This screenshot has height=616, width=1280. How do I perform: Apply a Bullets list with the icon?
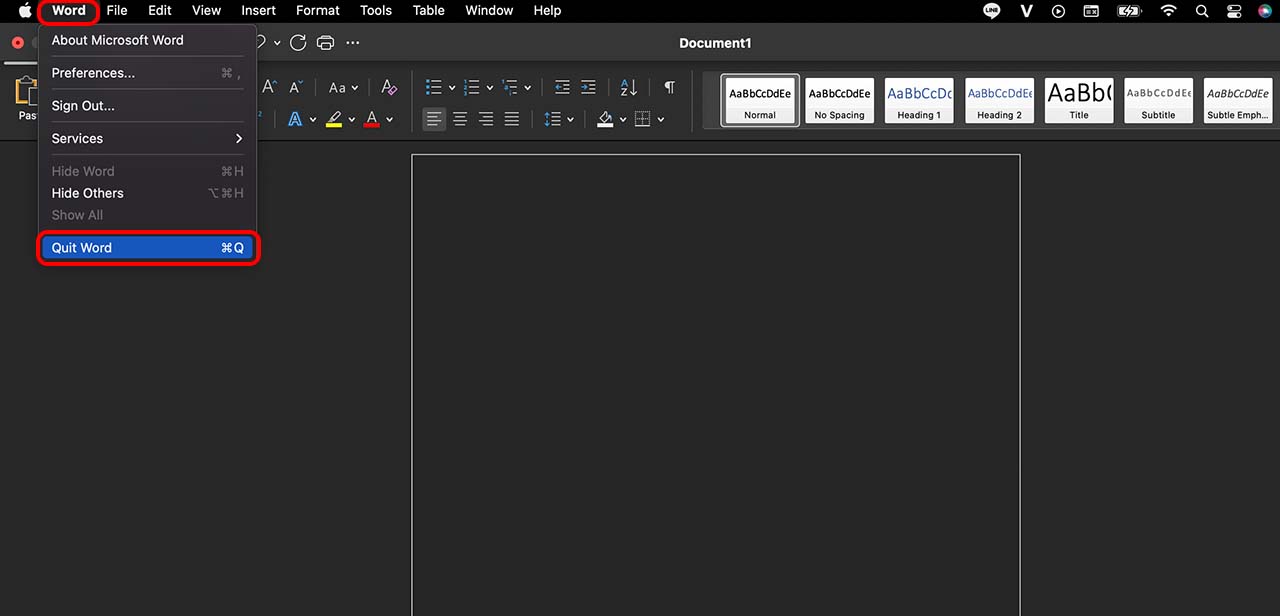click(x=434, y=88)
